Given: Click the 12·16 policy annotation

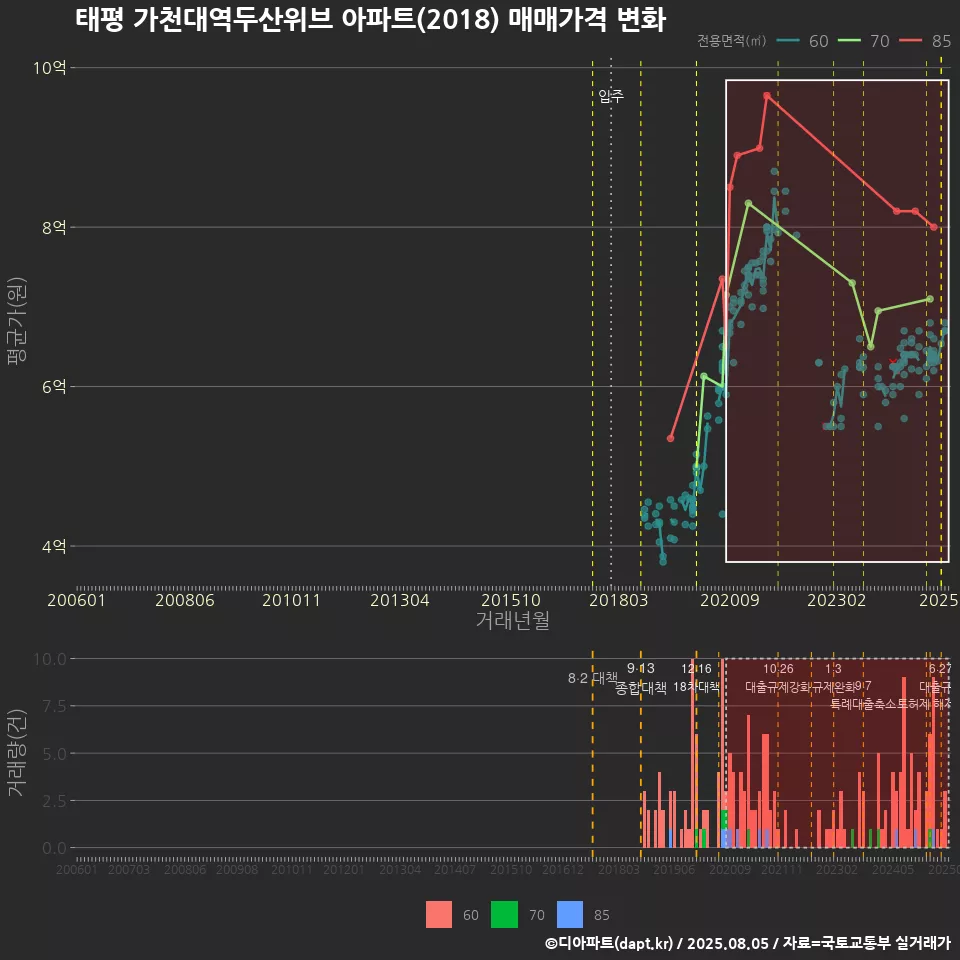Looking at the screenshot, I should pyautogui.click(x=696, y=669).
